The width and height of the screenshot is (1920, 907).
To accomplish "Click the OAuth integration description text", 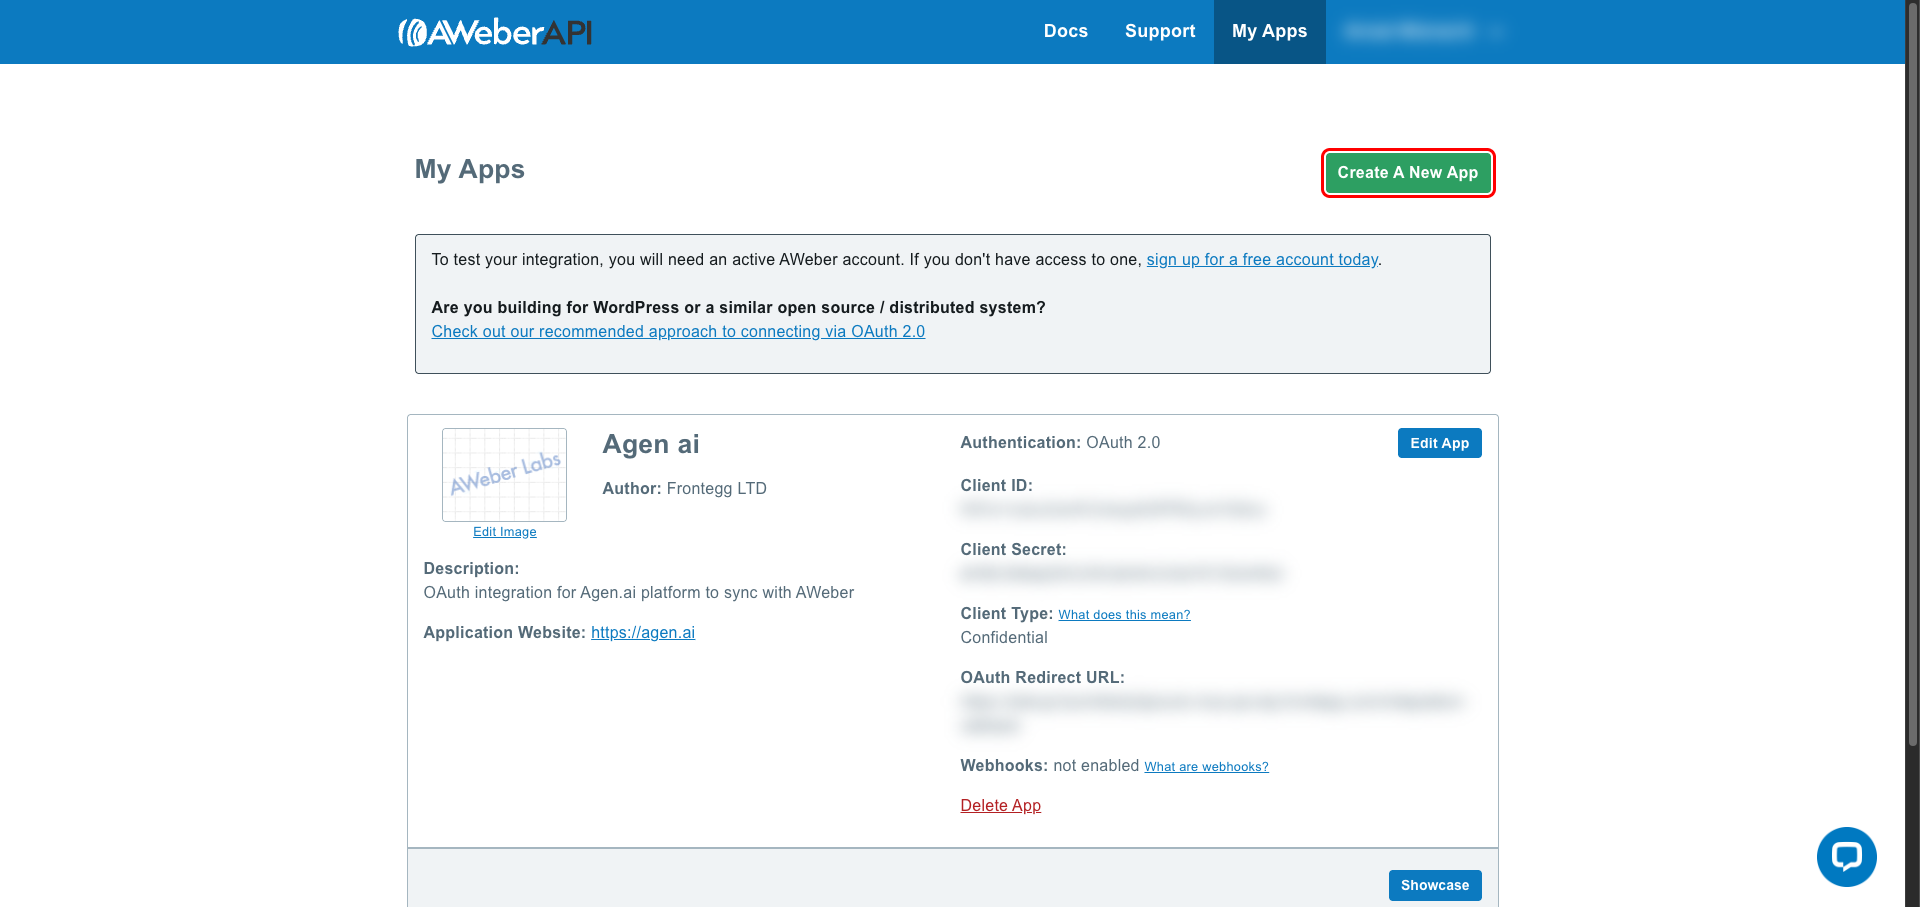I will tap(638, 592).
